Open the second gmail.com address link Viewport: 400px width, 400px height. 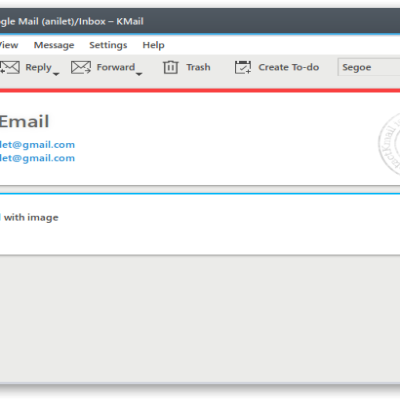pyautogui.click(x=37, y=158)
